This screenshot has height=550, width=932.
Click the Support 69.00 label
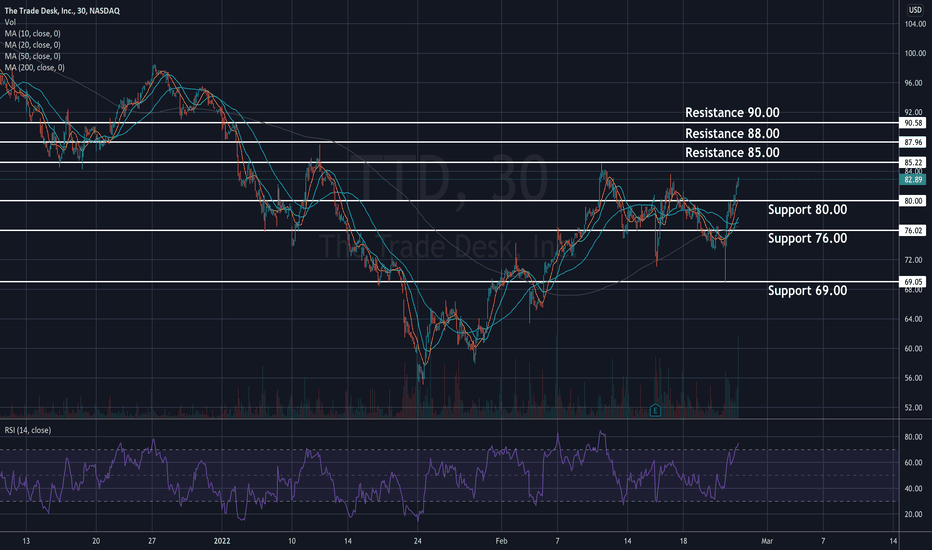pos(807,290)
